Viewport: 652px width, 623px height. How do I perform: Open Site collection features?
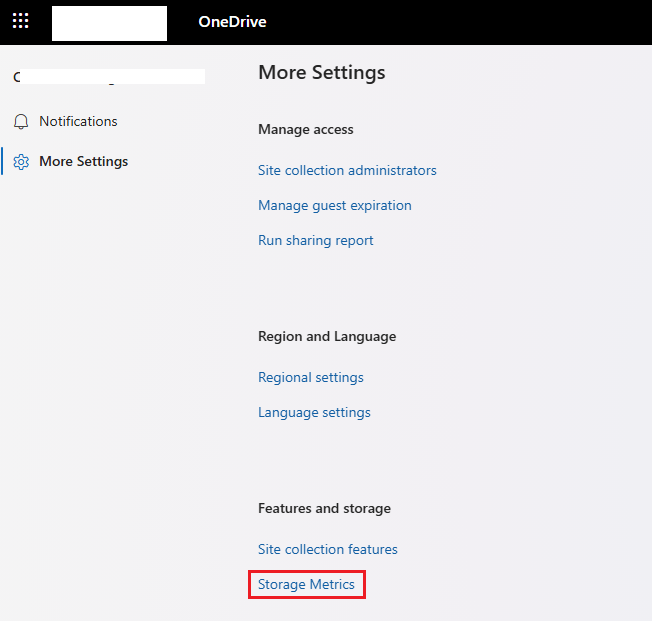click(327, 549)
